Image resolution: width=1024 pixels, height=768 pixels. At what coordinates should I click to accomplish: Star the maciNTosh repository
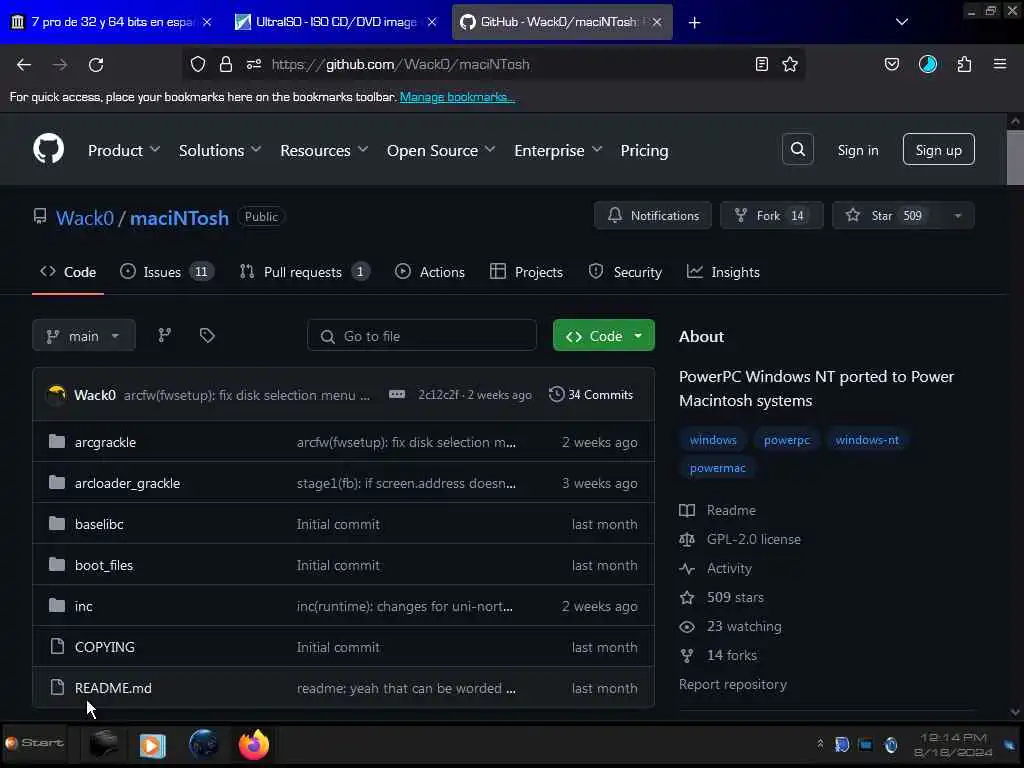(886, 216)
